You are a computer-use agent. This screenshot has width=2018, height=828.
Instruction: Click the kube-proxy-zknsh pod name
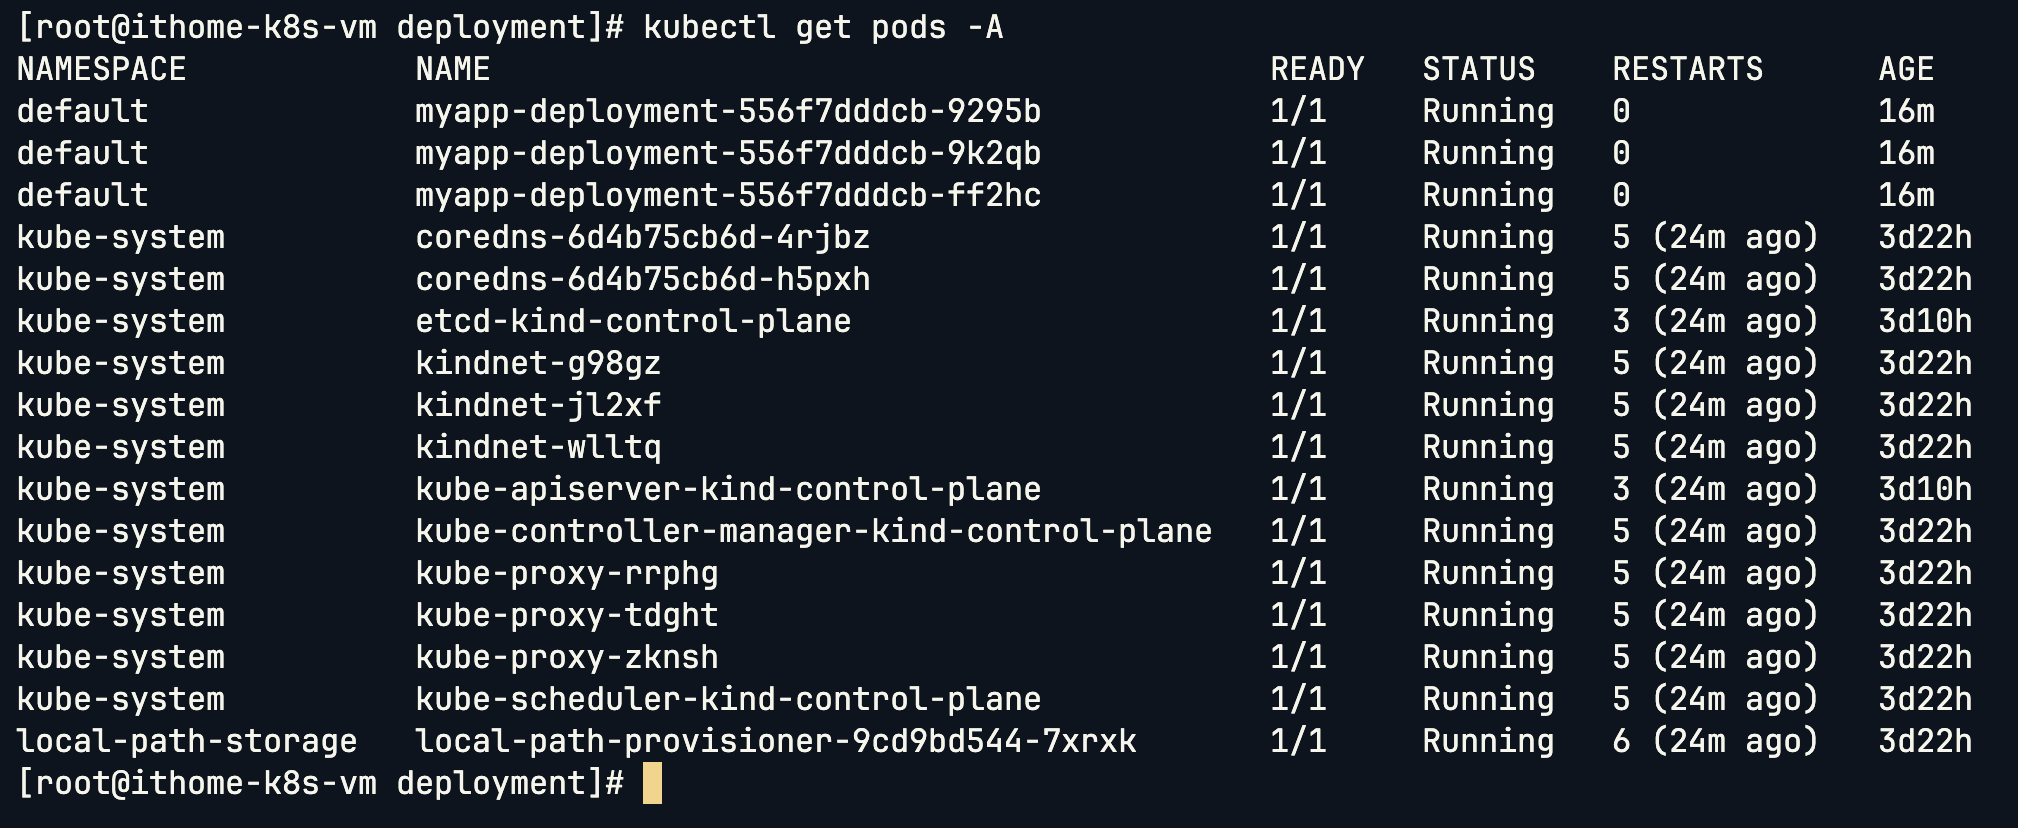(x=566, y=657)
